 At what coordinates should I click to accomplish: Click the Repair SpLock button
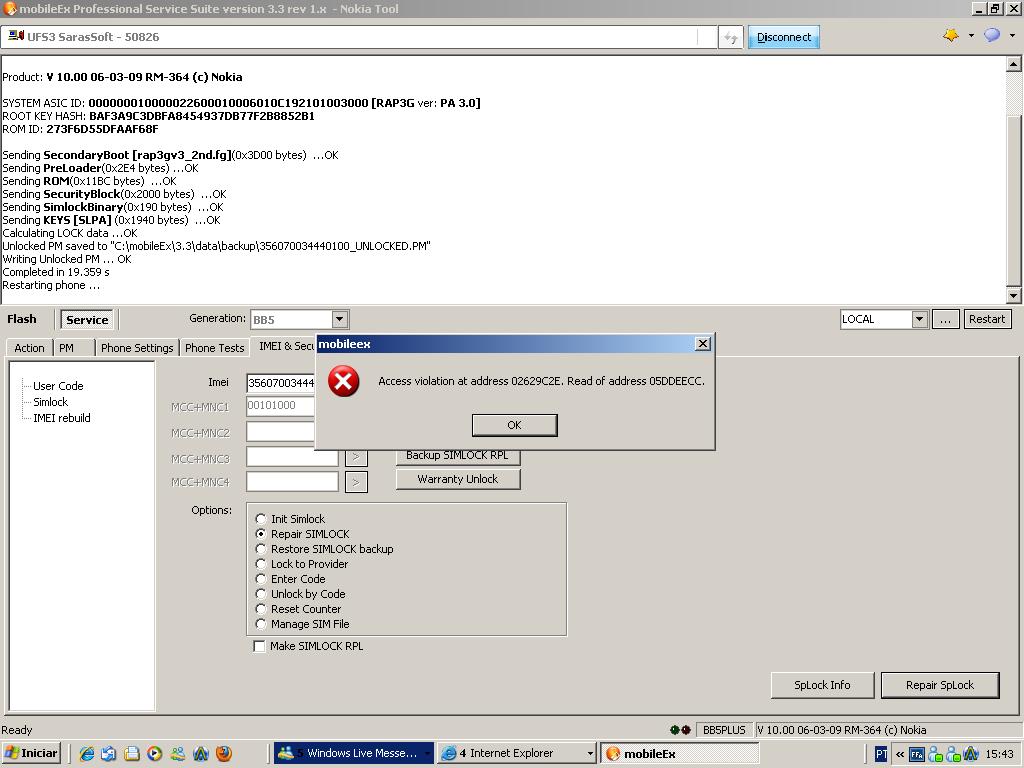940,685
